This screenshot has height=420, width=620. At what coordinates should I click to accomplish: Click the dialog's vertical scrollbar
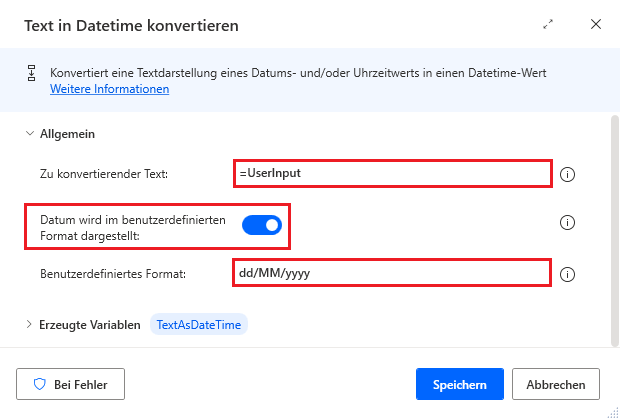614,230
